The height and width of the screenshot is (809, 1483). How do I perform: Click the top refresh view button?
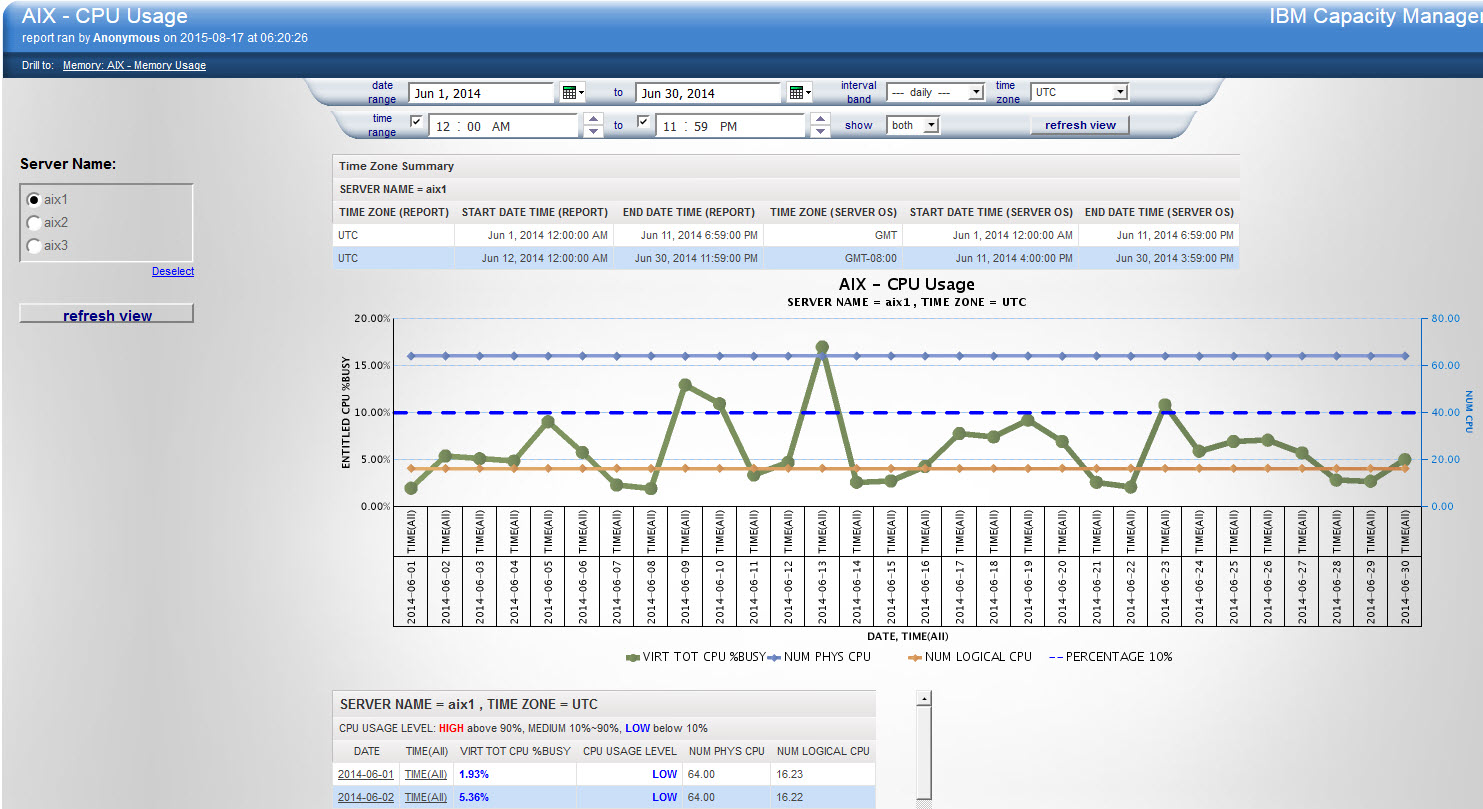[x=1079, y=125]
